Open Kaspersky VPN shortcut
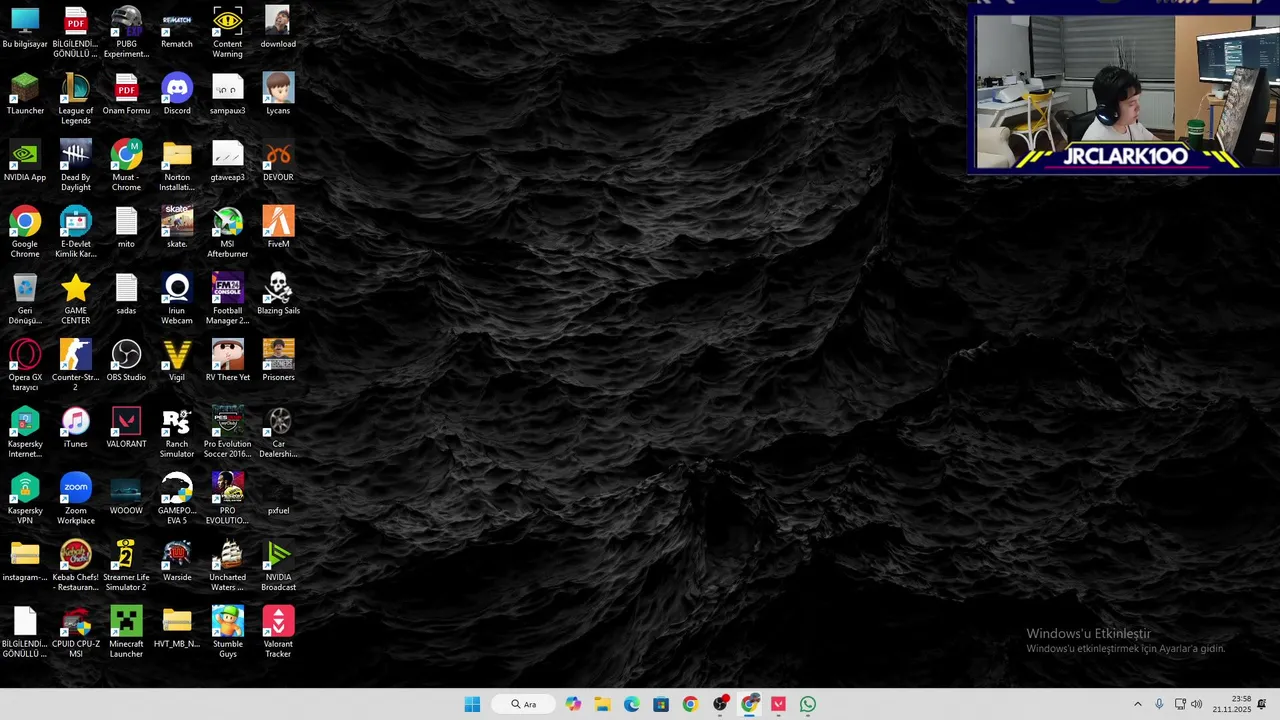Image resolution: width=1280 pixels, height=720 pixels. point(25,499)
